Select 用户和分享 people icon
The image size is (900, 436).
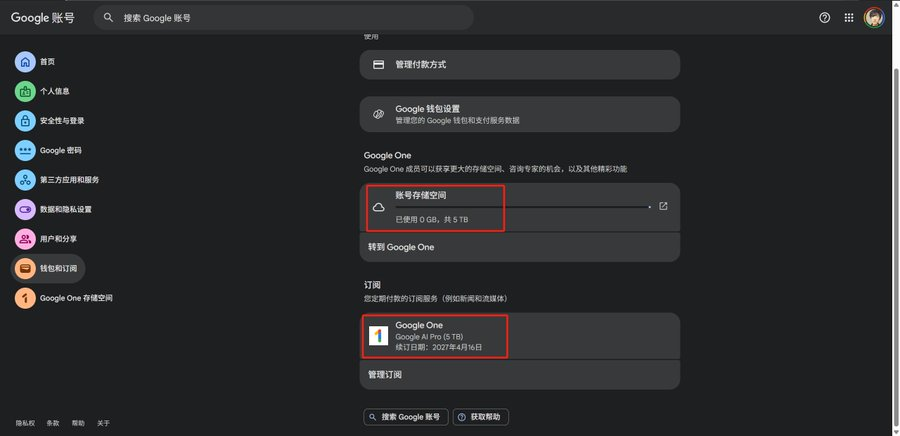point(25,239)
